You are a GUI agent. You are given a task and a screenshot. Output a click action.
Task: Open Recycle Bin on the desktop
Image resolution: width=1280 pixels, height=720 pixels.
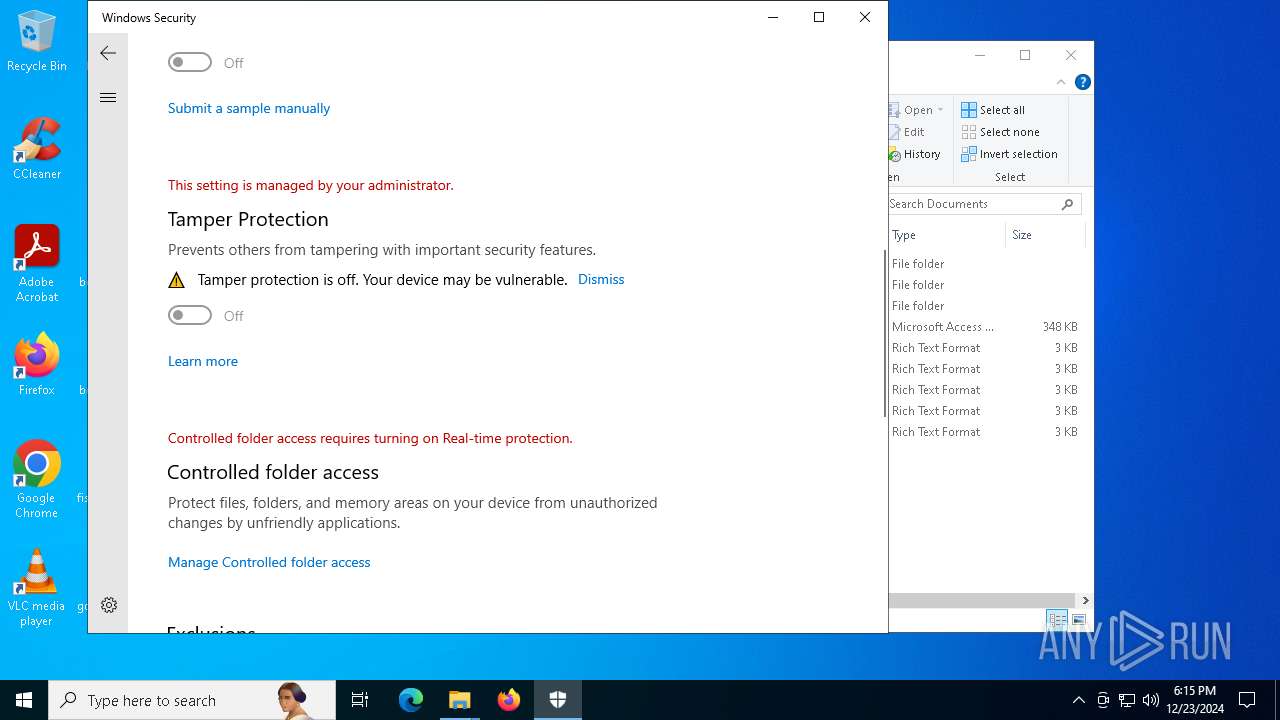coord(37,42)
